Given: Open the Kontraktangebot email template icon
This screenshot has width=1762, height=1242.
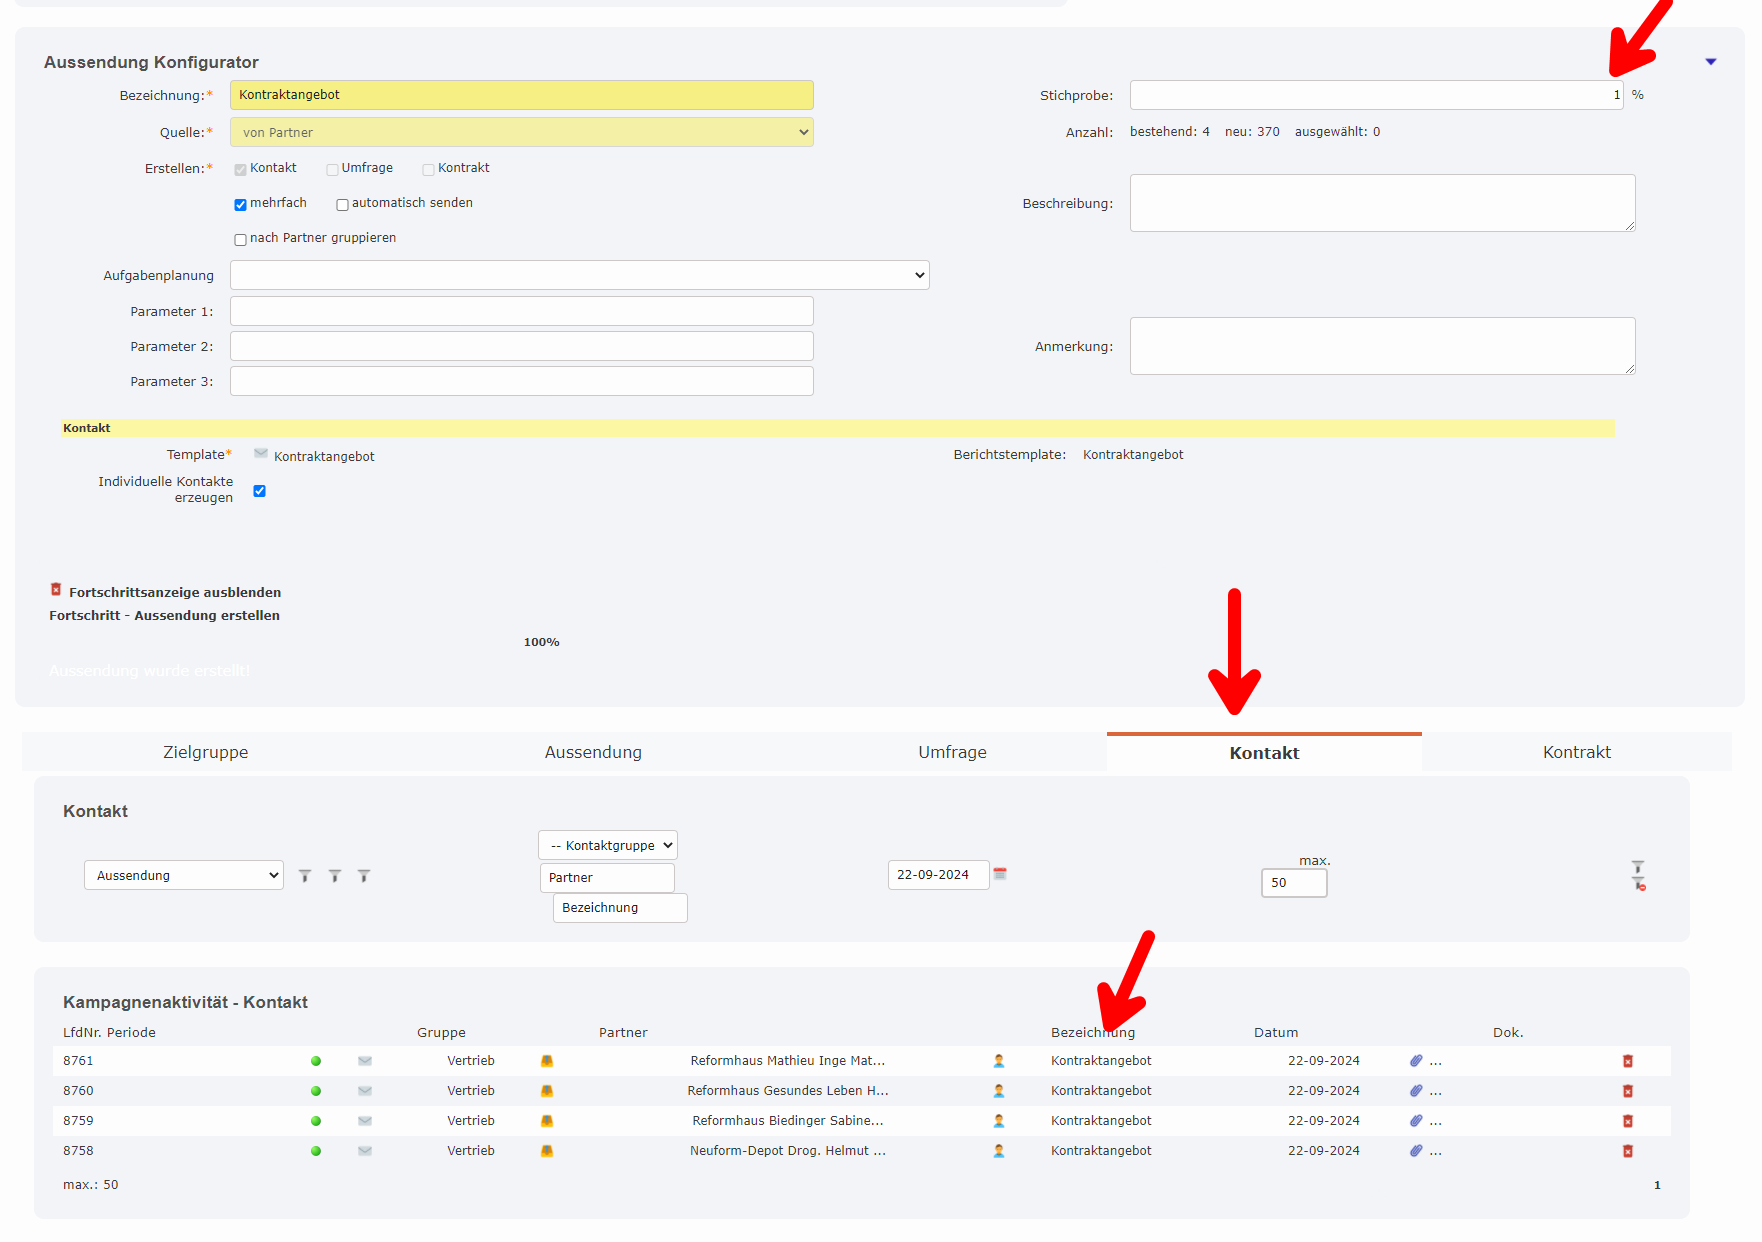Looking at the screenshot, I should pos(259,453).
